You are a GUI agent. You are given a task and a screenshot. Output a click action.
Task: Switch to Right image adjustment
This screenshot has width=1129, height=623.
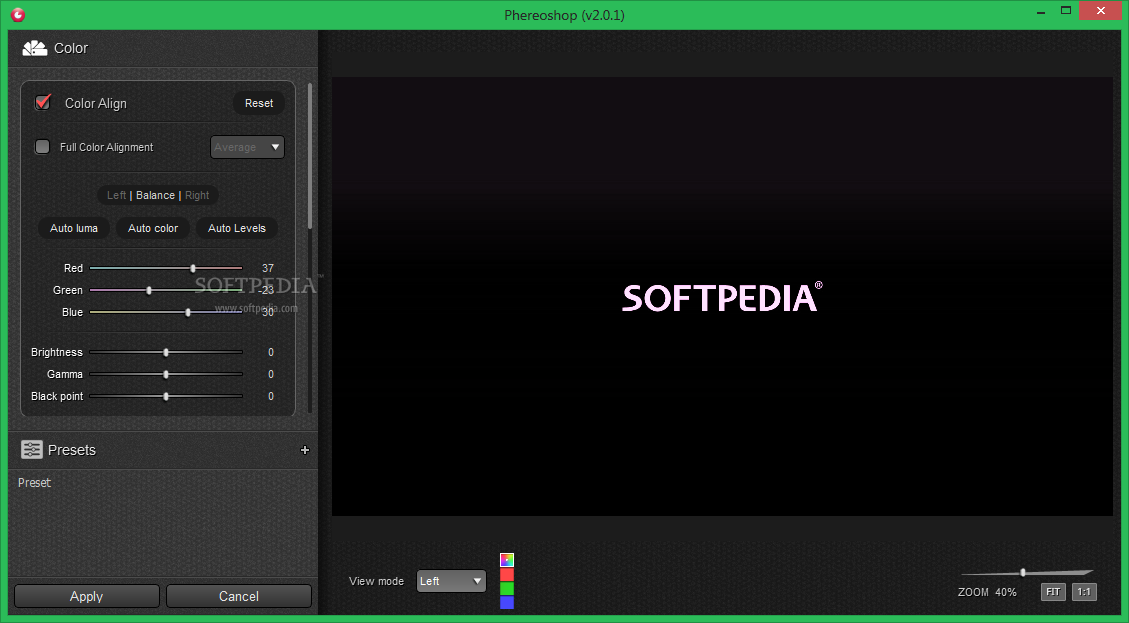(197, 195)
